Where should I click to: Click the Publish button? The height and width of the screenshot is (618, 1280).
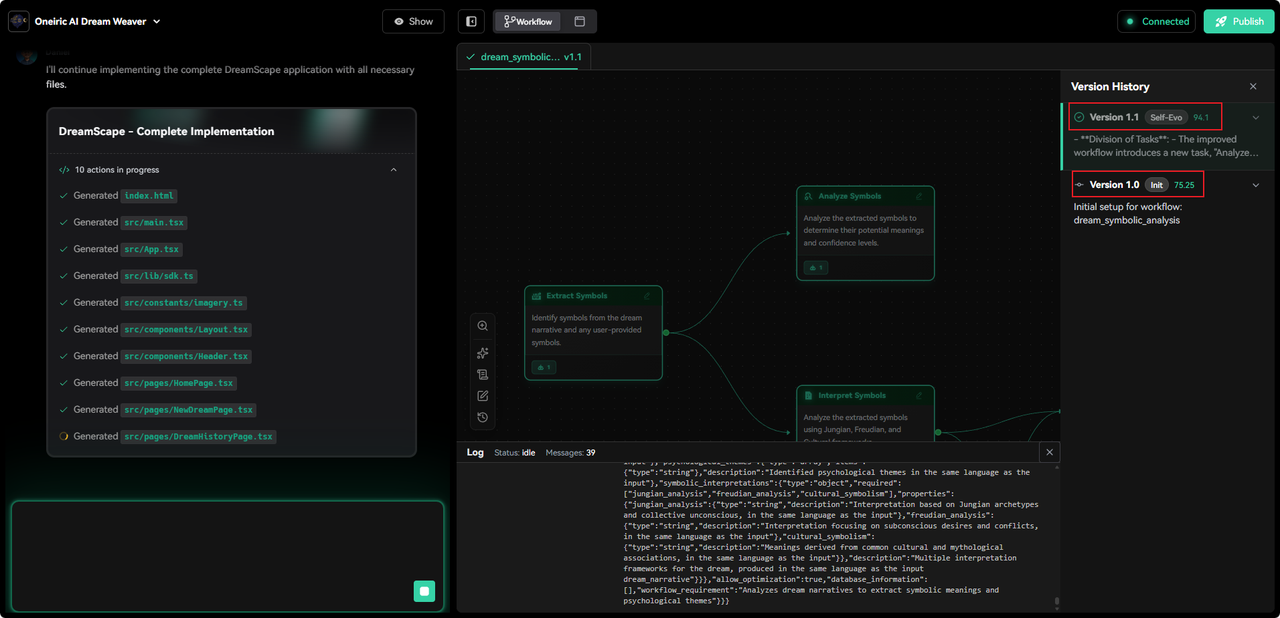(x=1238, y=21)
